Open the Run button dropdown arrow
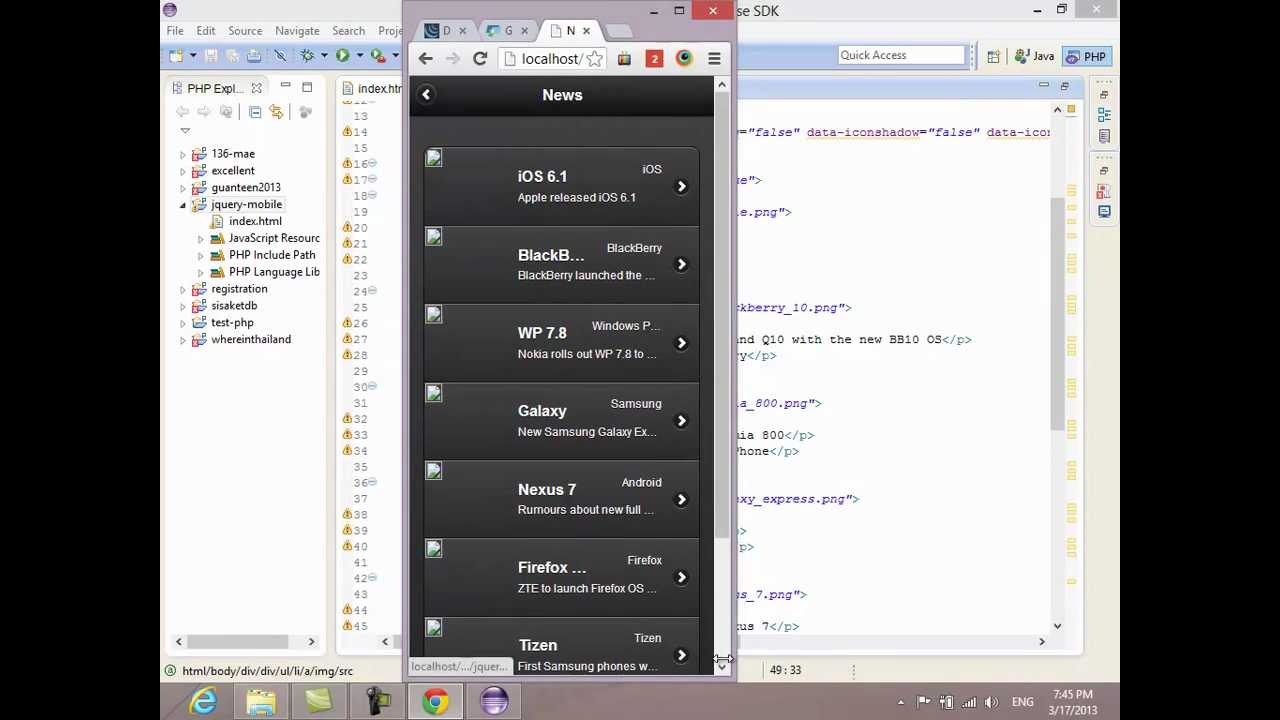 (x=358, y=56)
